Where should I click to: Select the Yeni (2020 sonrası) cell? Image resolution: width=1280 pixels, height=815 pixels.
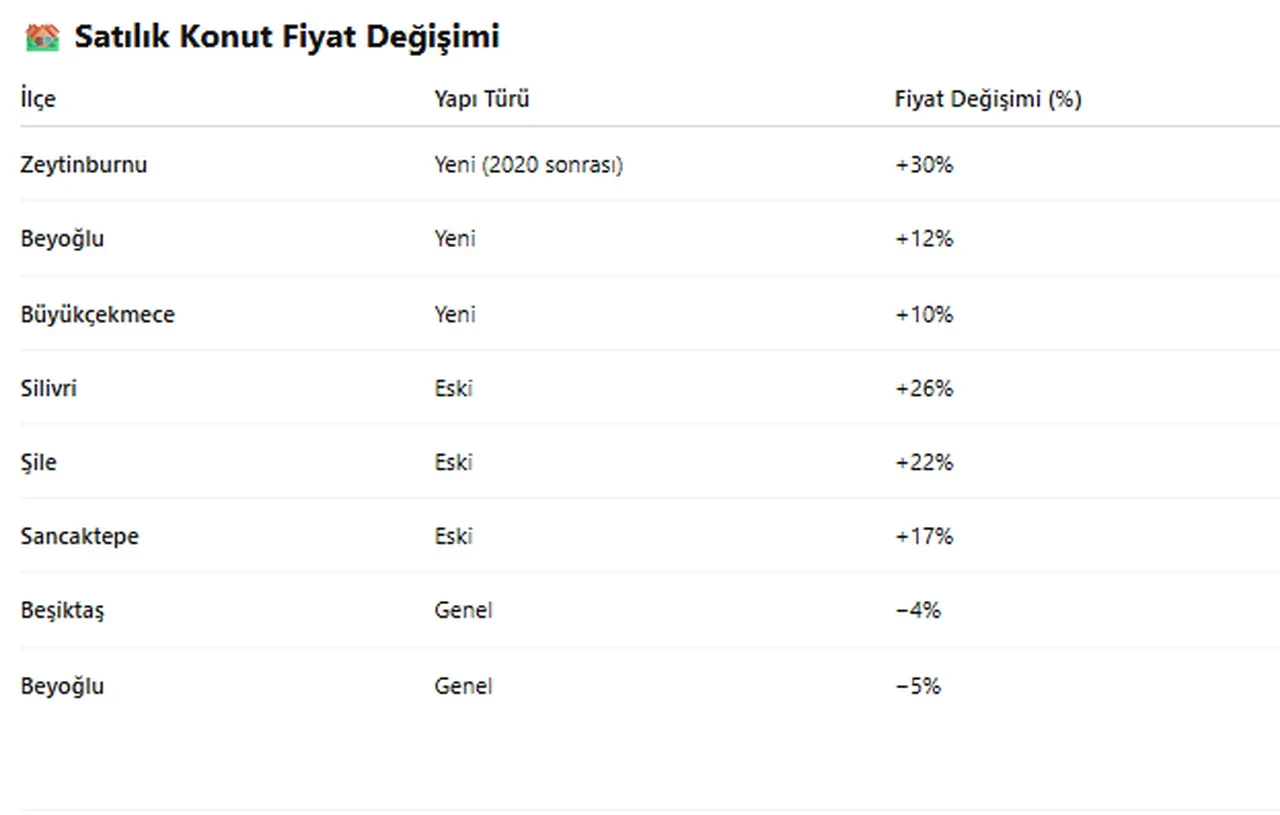tap(528, 165)
